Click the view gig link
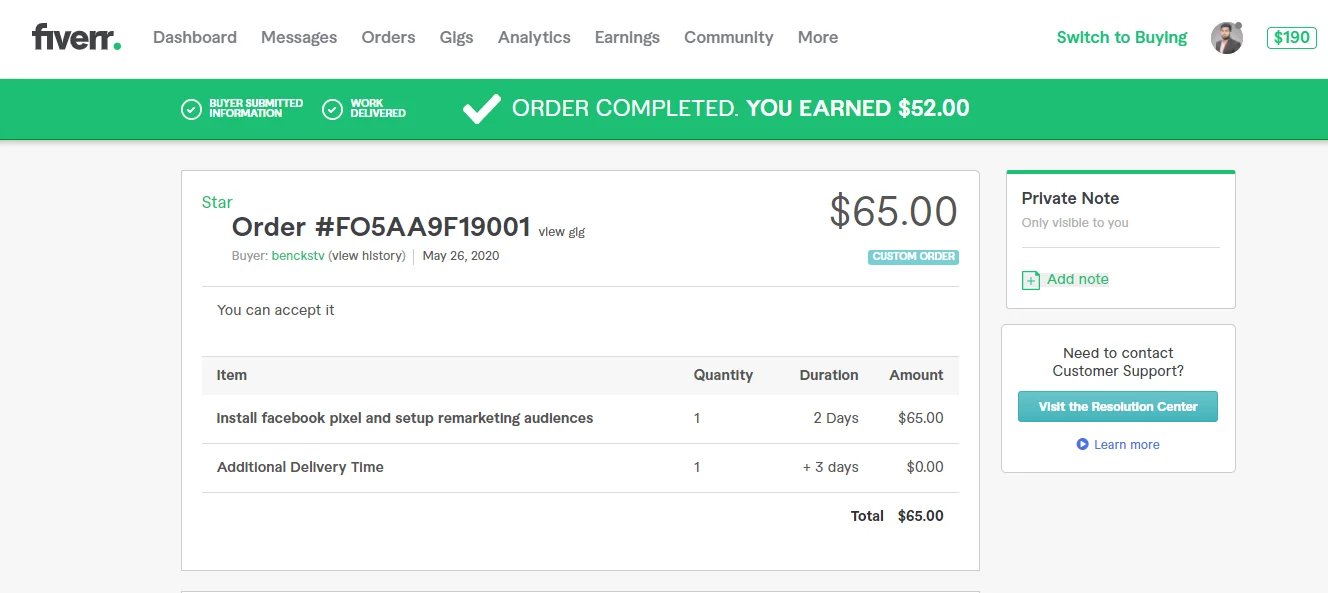This screenshot has height=593, width=1328. [561, 232]
